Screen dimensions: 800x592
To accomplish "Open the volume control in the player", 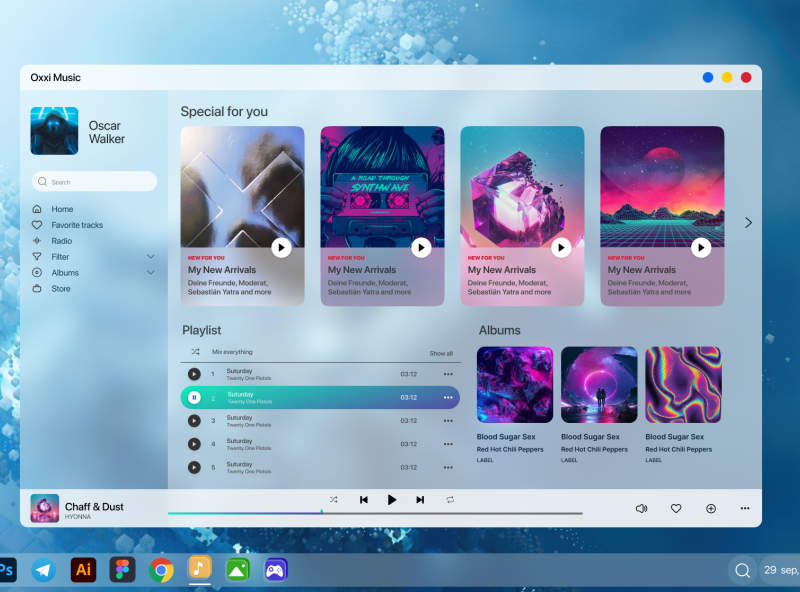I will [641, 509].
